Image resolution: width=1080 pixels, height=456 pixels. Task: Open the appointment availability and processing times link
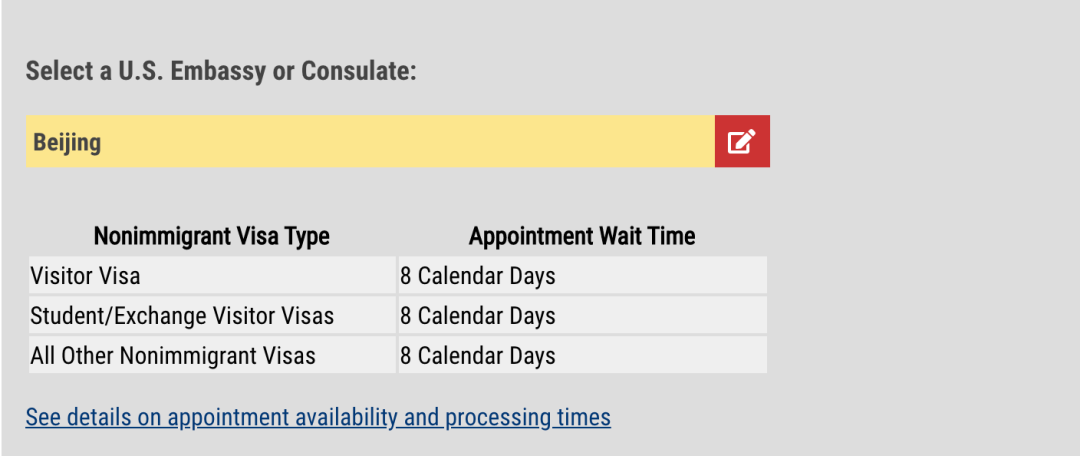[318, 417]
